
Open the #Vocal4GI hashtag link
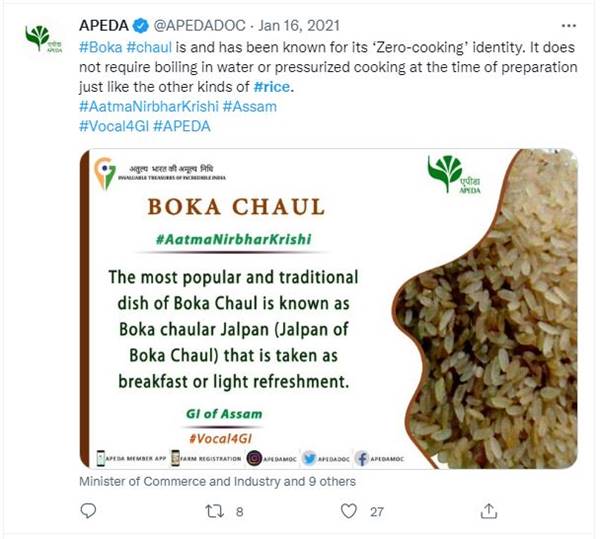pos(113,124)
